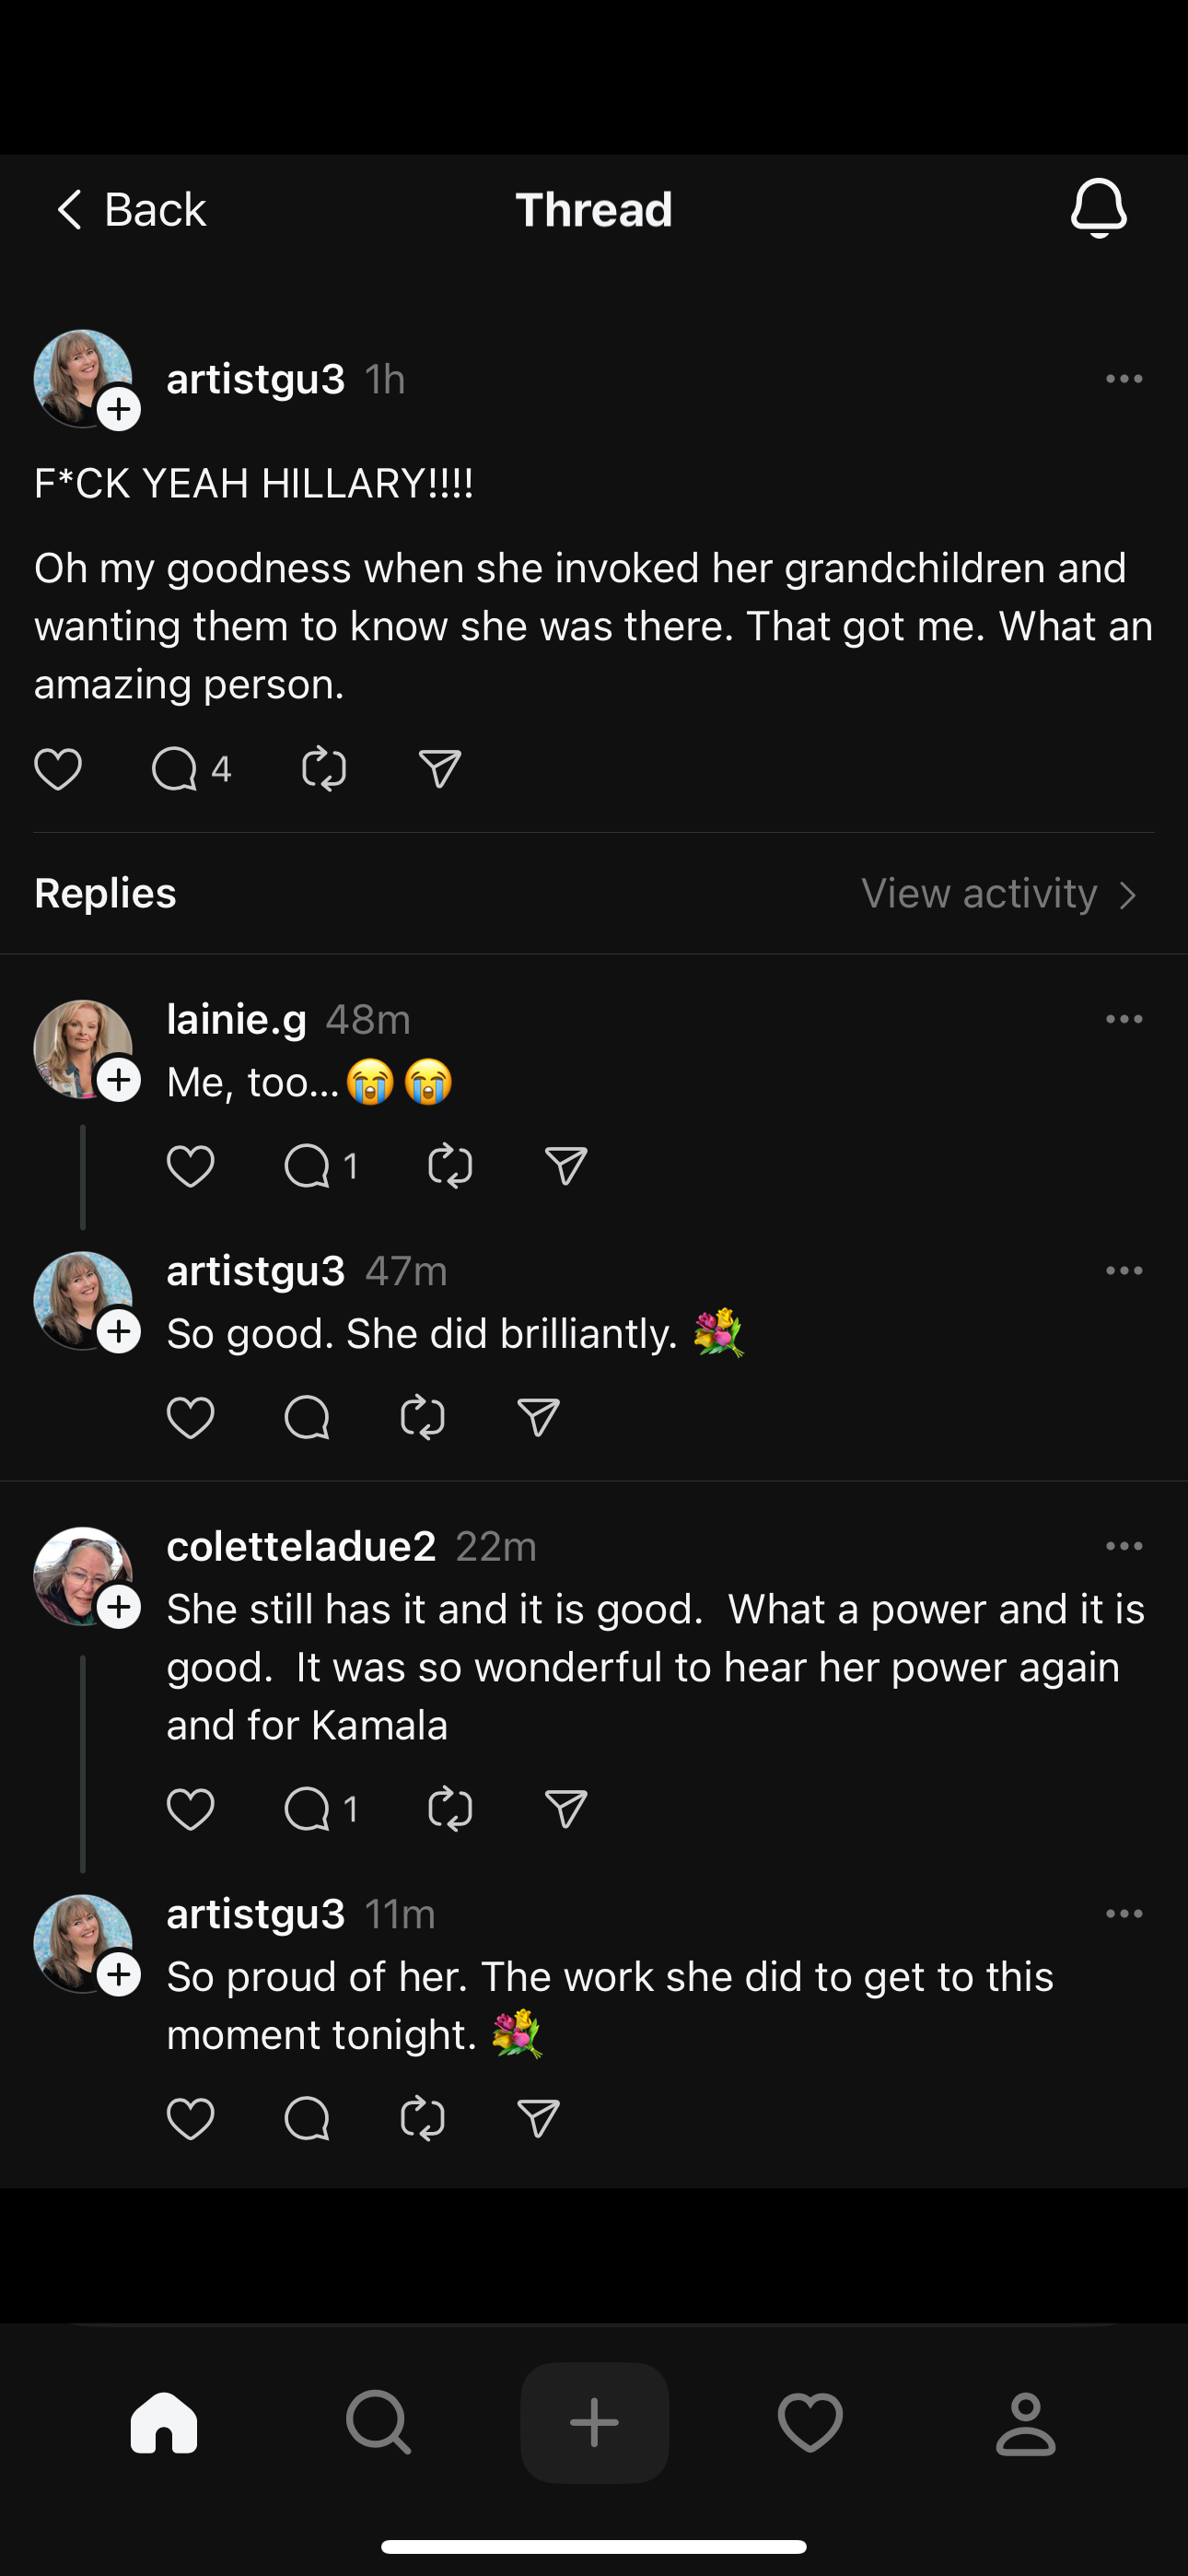Like lainie.g's "Me, too" reply
This screenshot has height=2576, width=1188.
tap(190, 1166)
